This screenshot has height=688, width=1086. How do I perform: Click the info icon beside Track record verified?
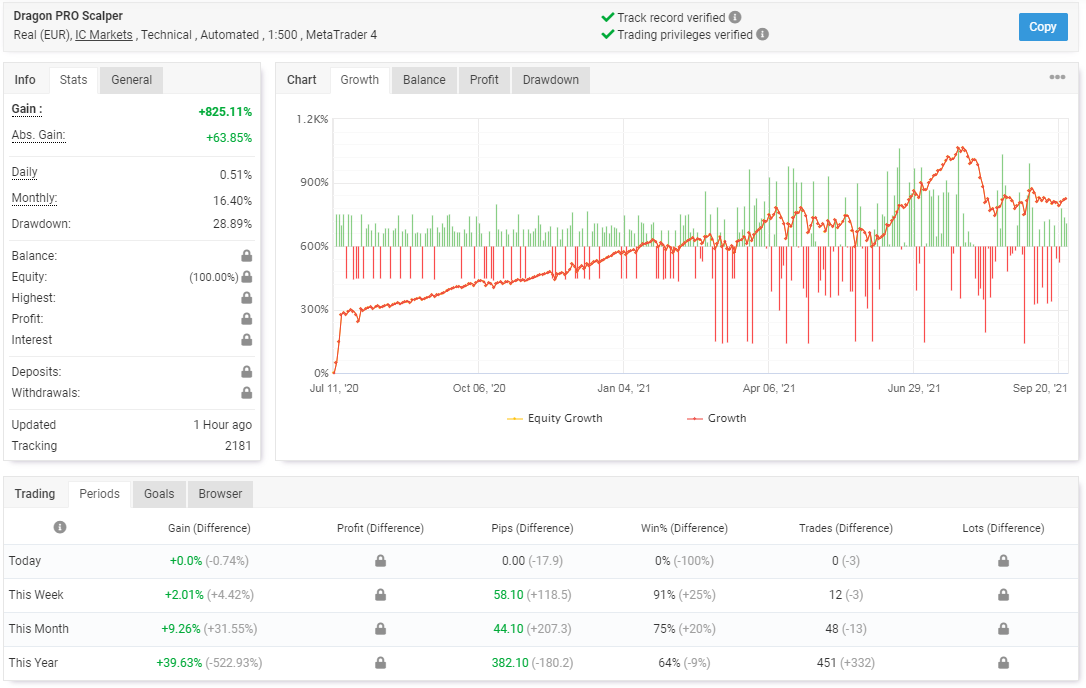point(735,17)
